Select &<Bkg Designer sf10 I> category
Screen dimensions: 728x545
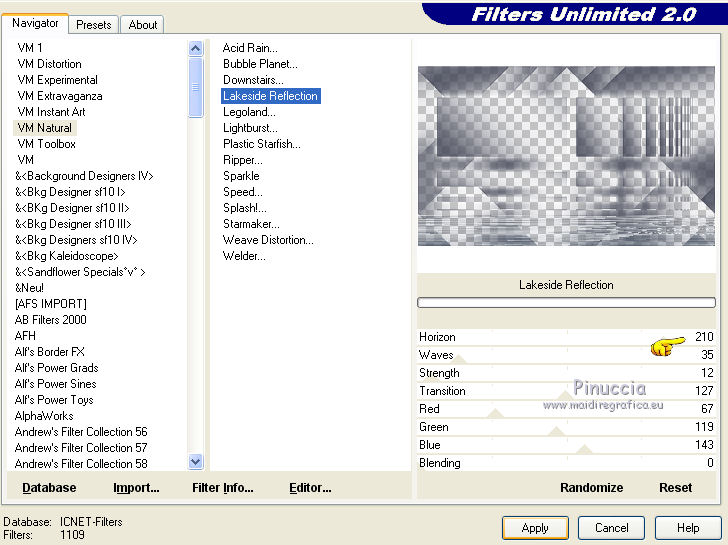coord(70,192)
